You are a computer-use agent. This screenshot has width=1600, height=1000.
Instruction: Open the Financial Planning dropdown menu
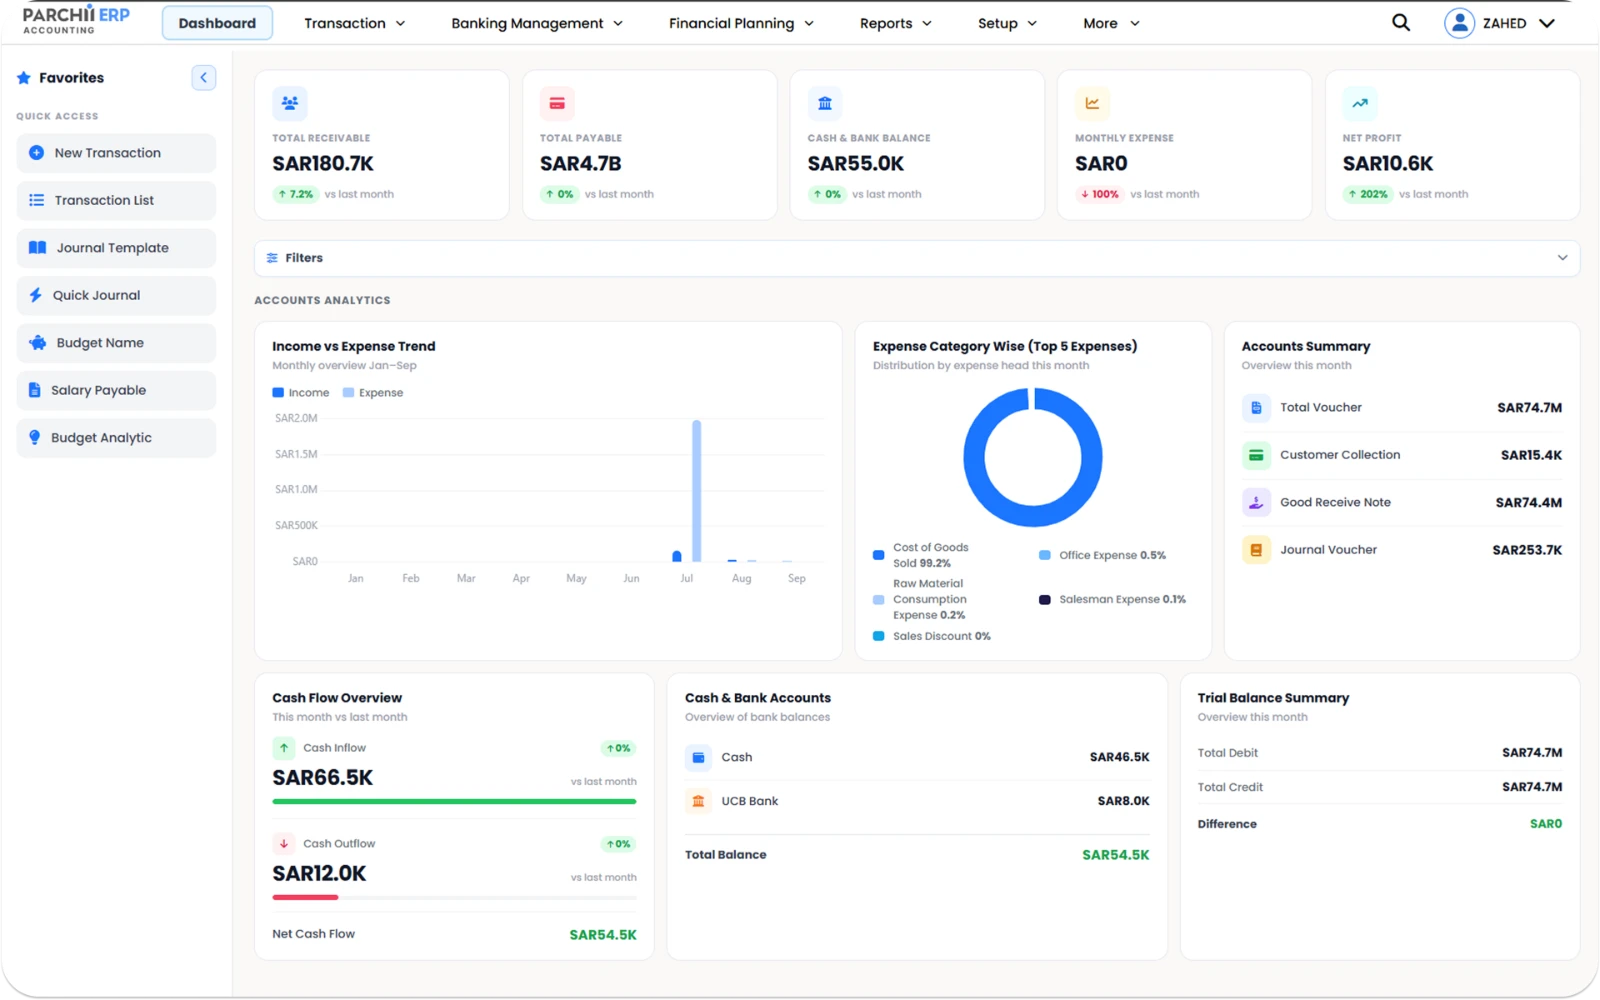click(741, 23)
